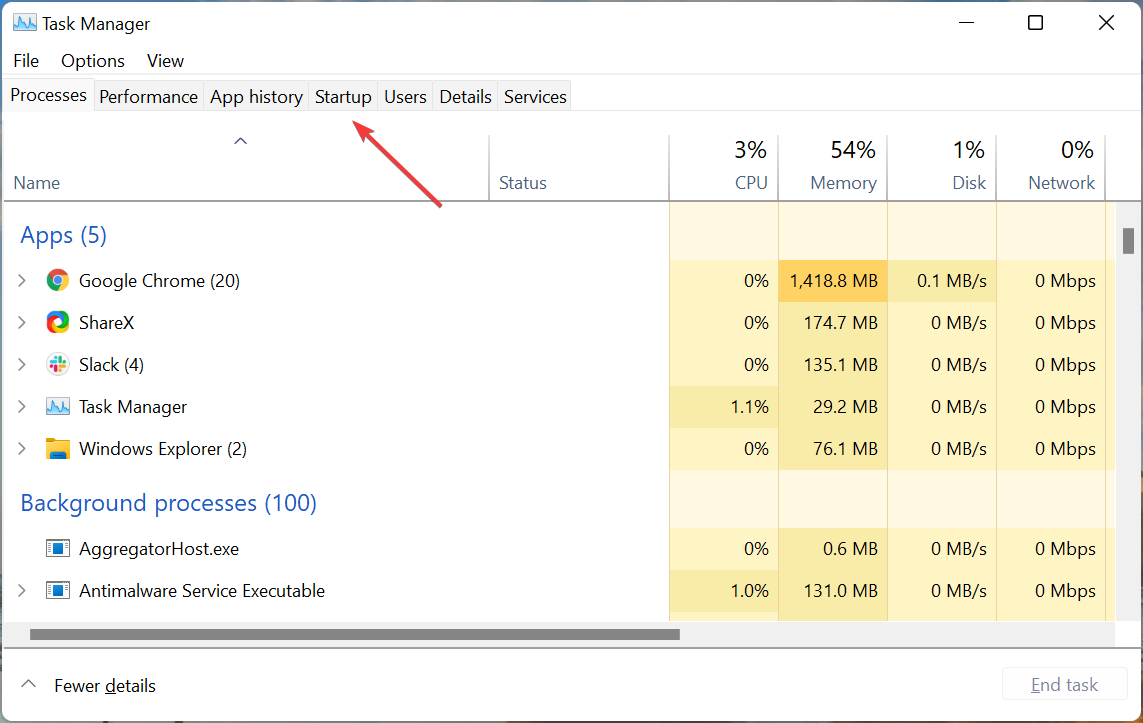
Task: Select Task Manager's 1.1% CPU cell
Action: point(724,407)
